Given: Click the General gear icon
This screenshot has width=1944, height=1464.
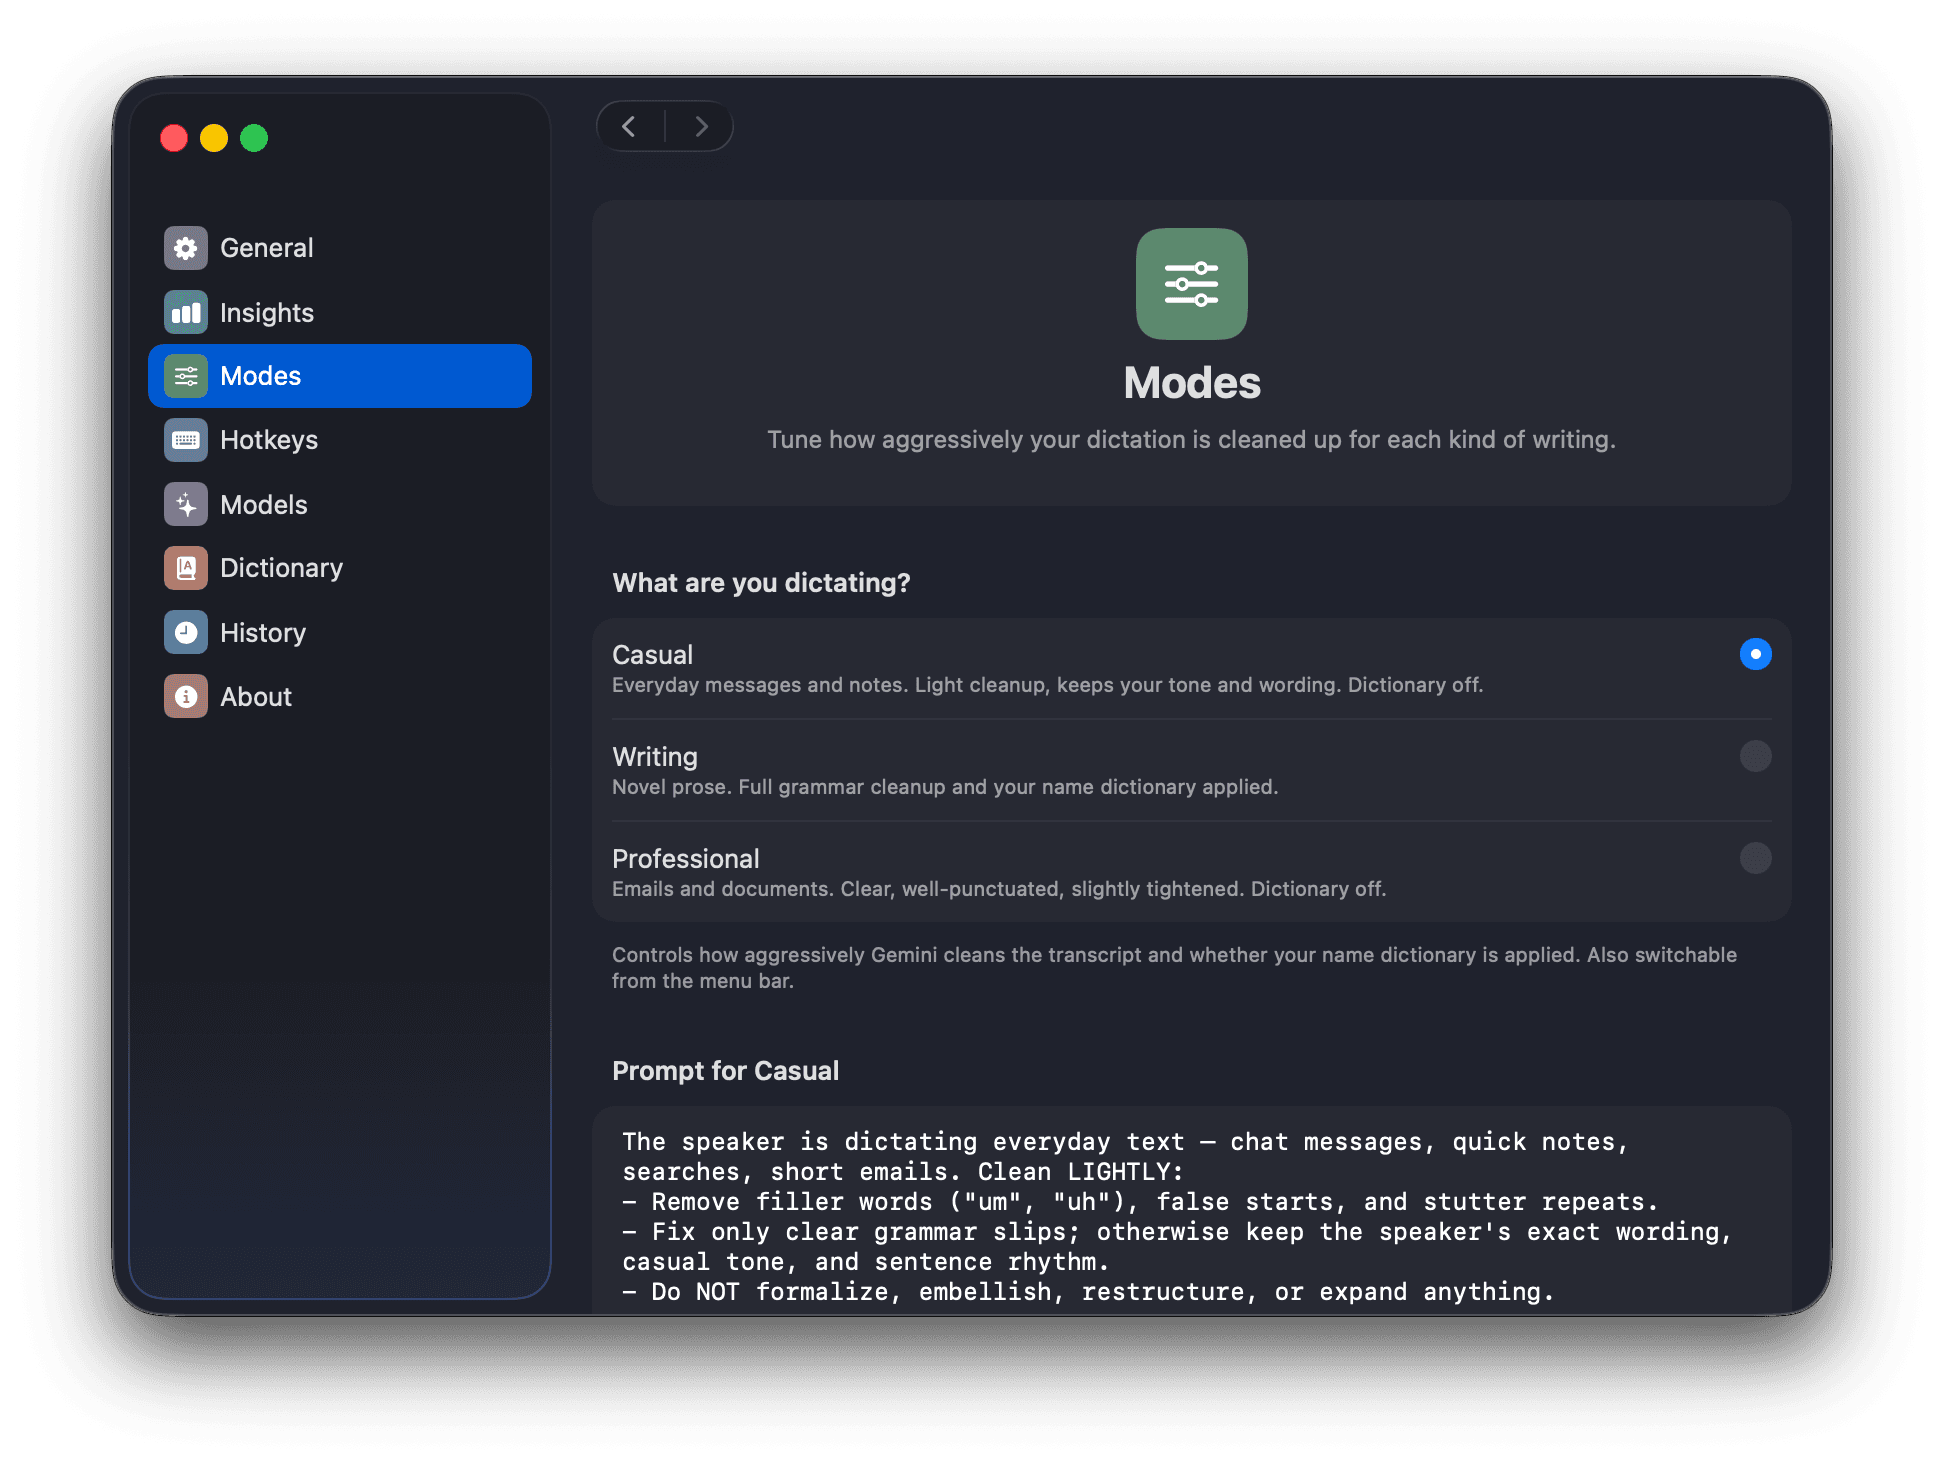Looking at the screenshot, I should coord(186,248).
